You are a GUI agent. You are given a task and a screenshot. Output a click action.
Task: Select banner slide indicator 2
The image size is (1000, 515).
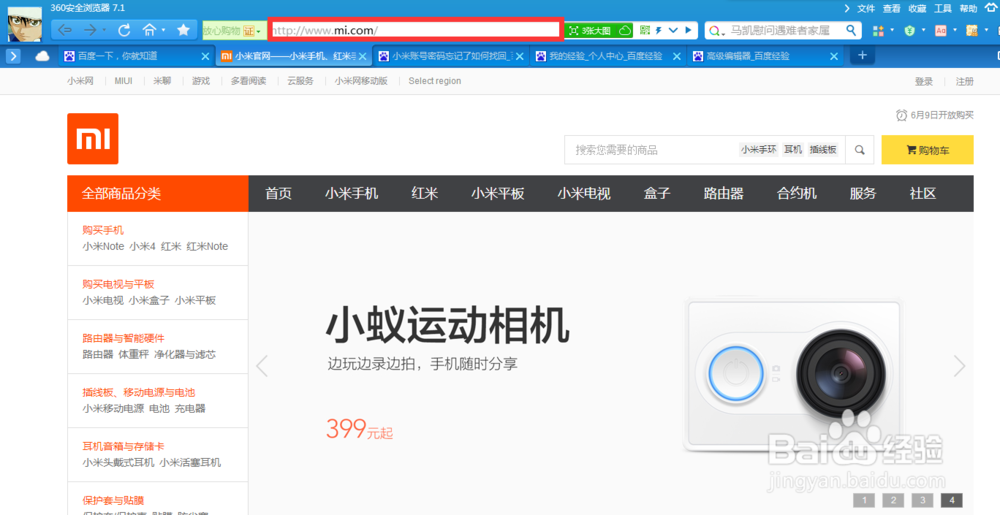(x=893, y=500)
